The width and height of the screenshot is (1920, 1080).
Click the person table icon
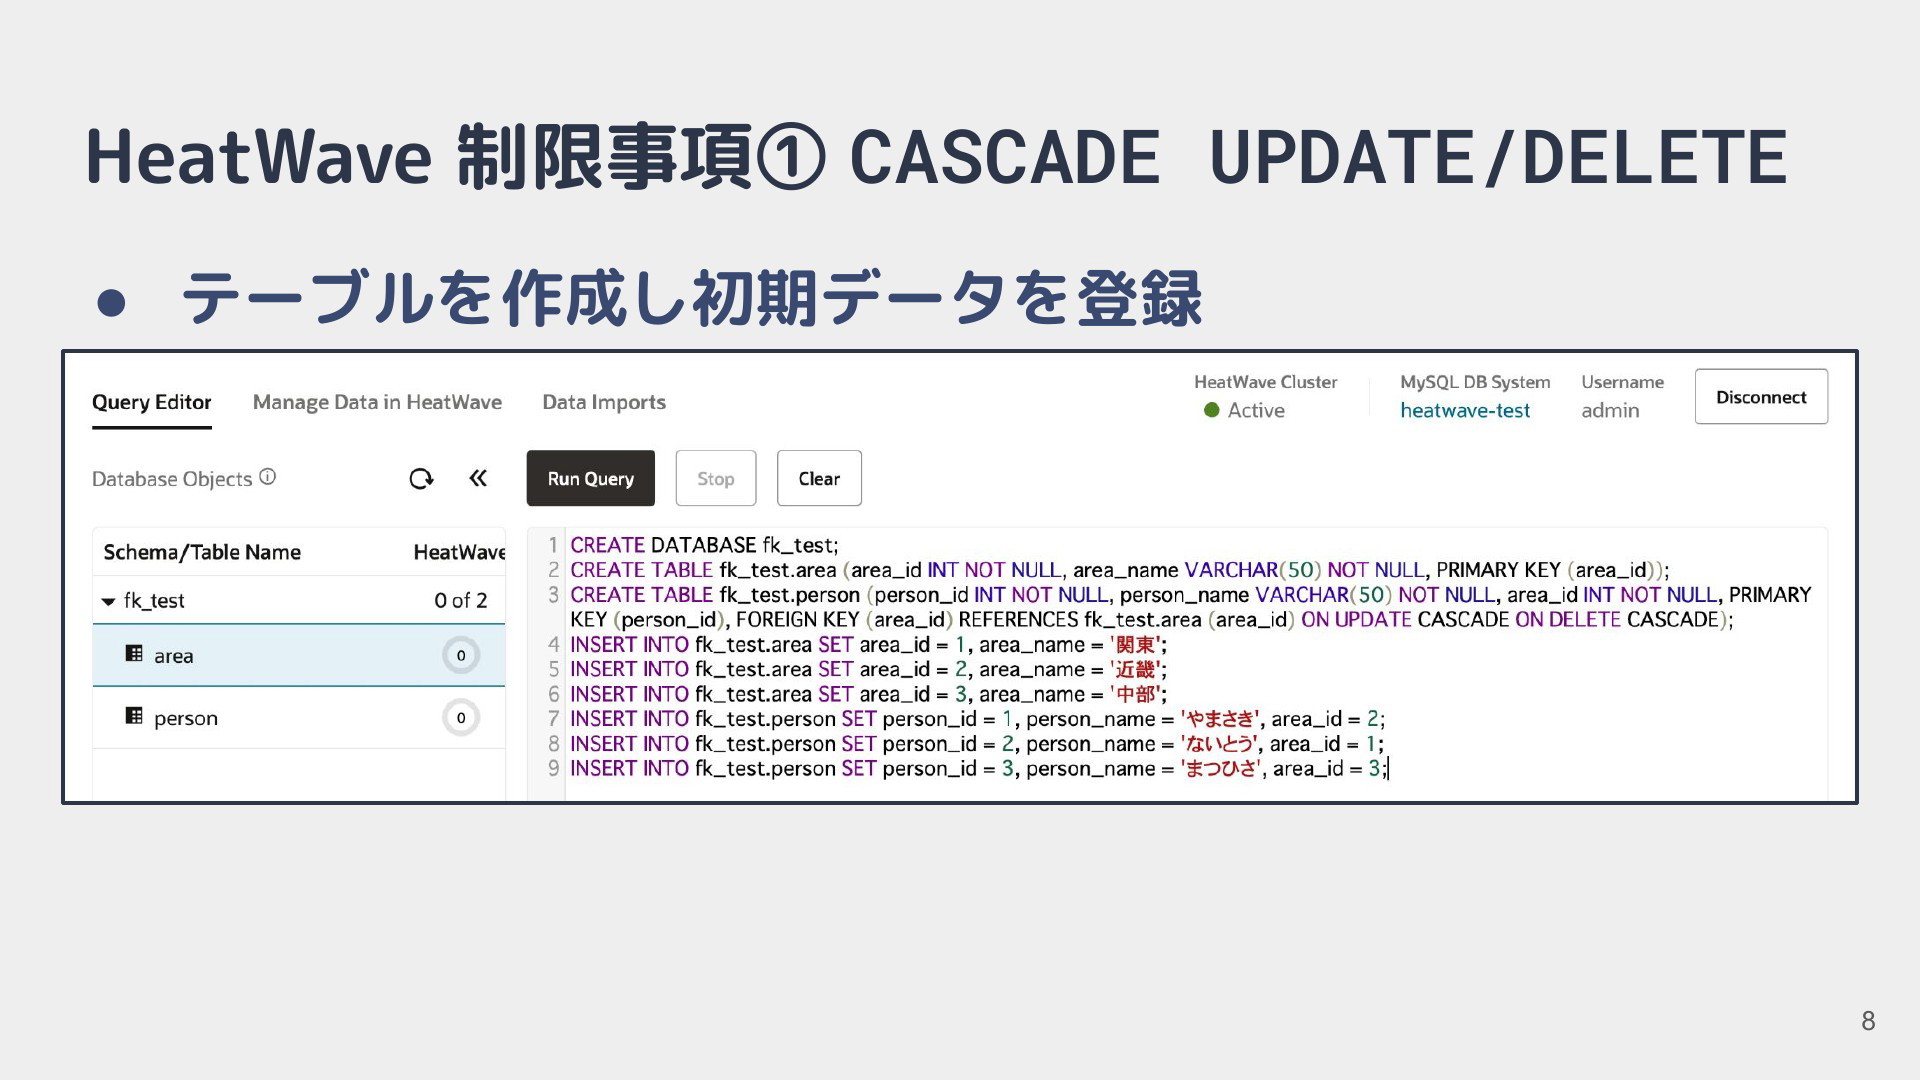coord(134,716)
